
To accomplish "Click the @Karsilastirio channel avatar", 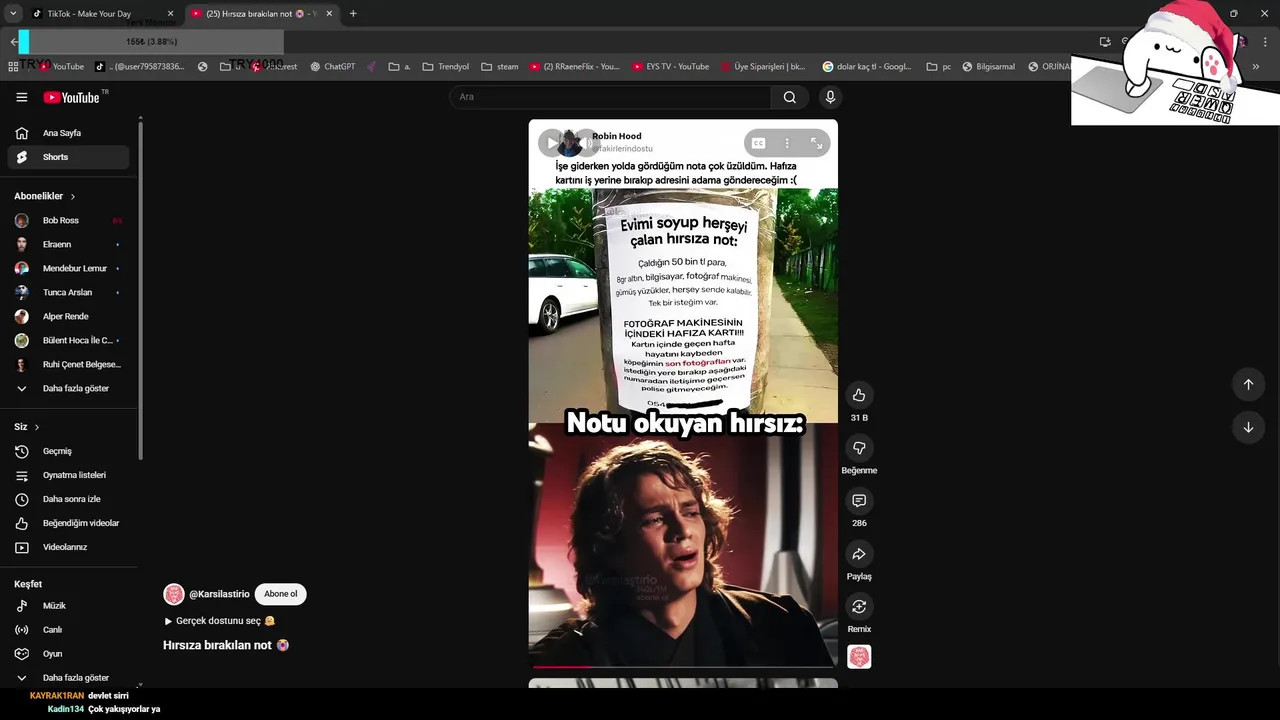I will pos(174,594).
